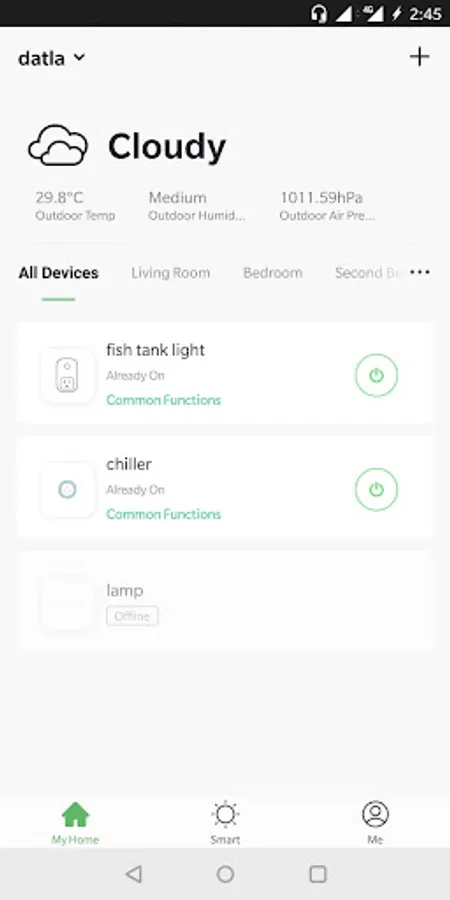Toggle power for fish tank light
The height and width of the screenshot is (900, 450).
(376, 375)
